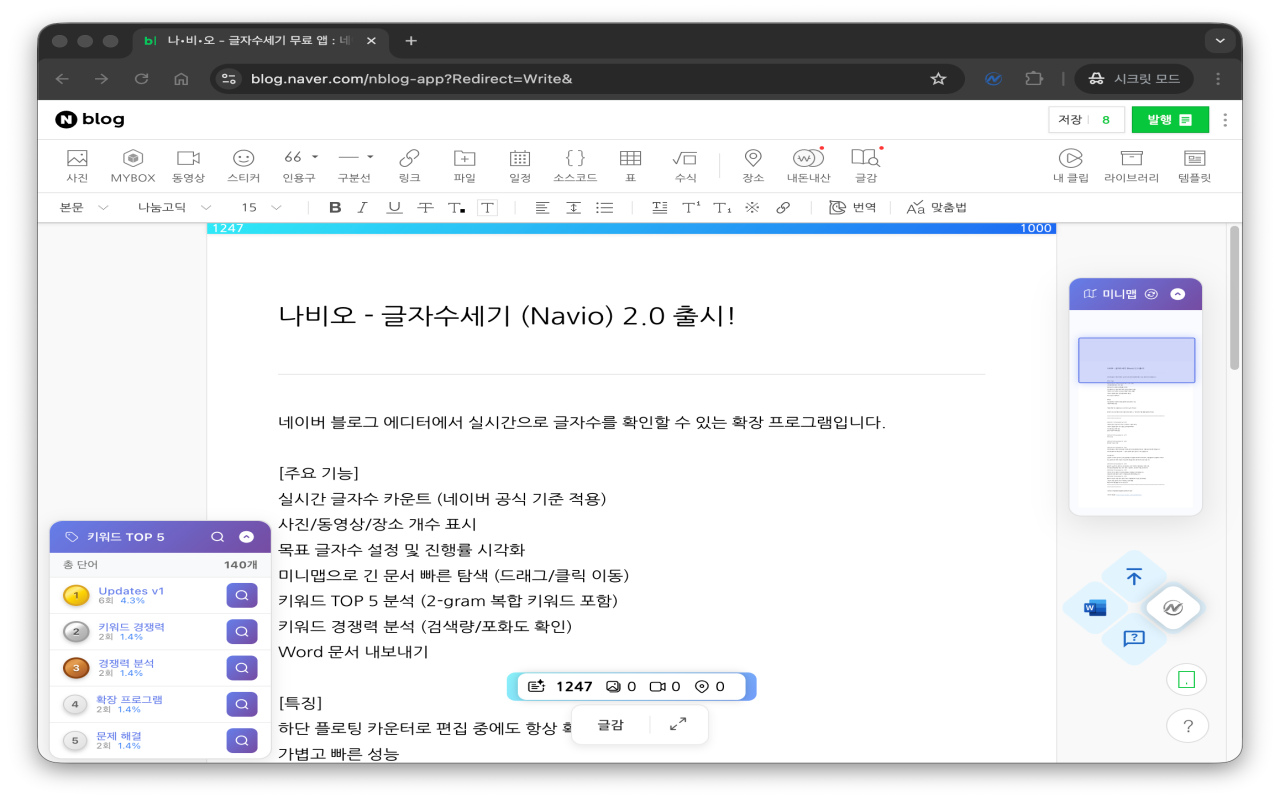Screen dimensions: 1280x800
Task: Add a video using 동영상 icon
Action: [x=188, y=165]
